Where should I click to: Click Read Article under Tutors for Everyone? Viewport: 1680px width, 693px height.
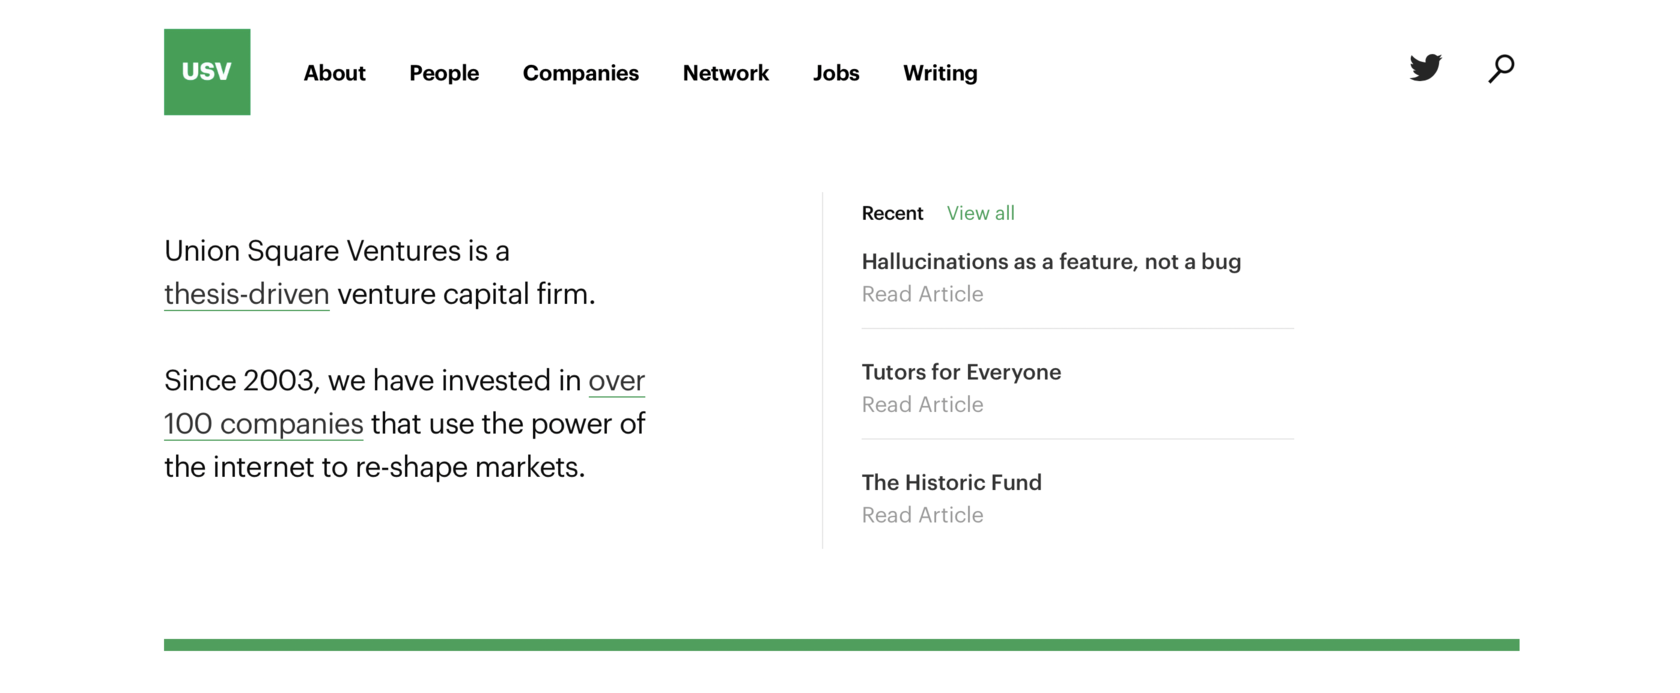(x=922, y=405)
